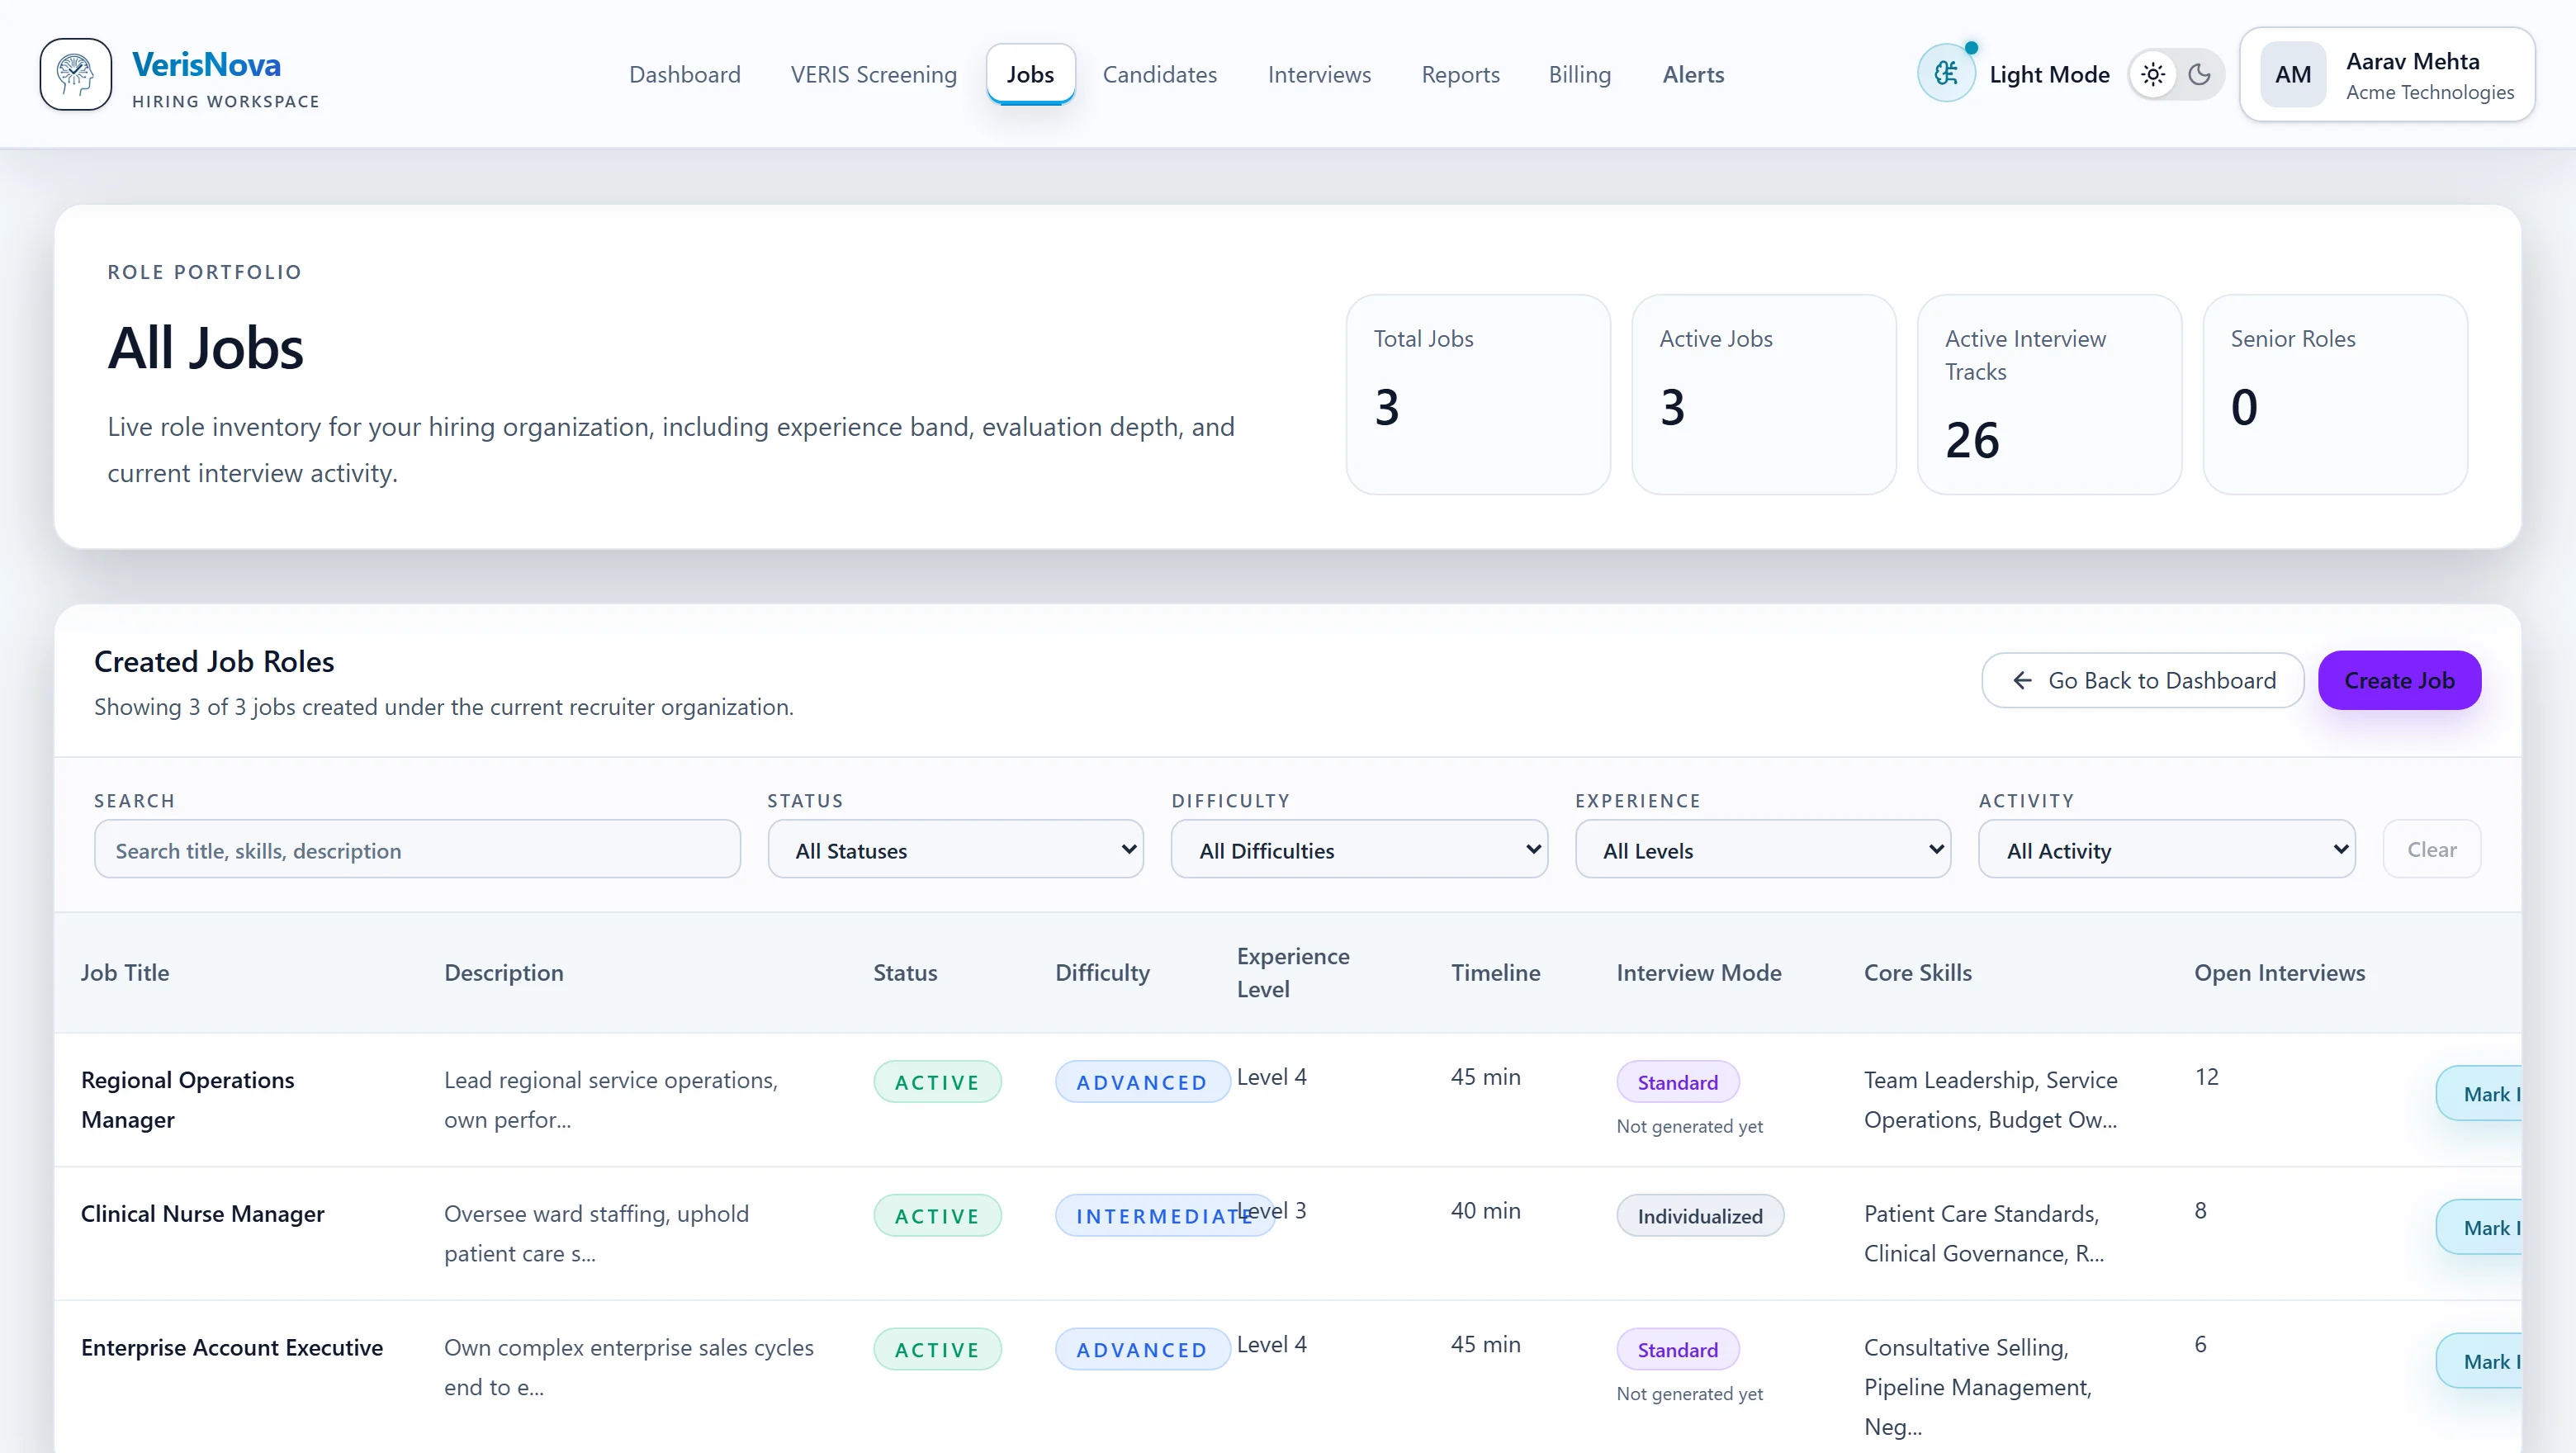
Task: Click the Status column header
Action: [x=905, y=972]
